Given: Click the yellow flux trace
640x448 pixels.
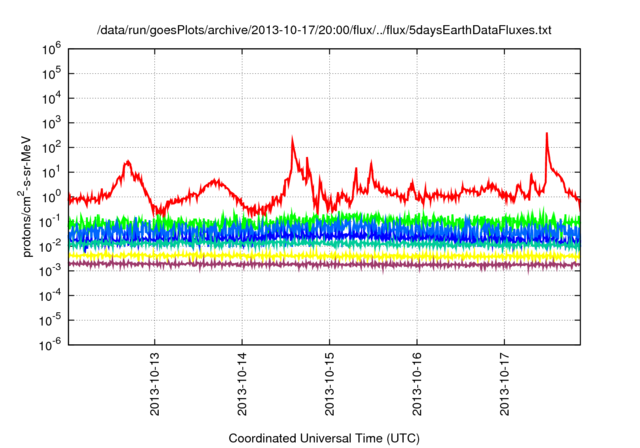Looking at the screenshot, I should 324,256.
